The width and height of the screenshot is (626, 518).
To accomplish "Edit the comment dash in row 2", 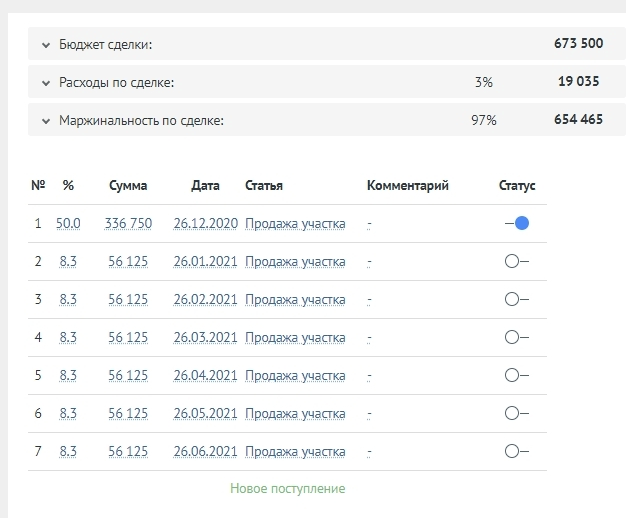I will click(x=369, y=261).
